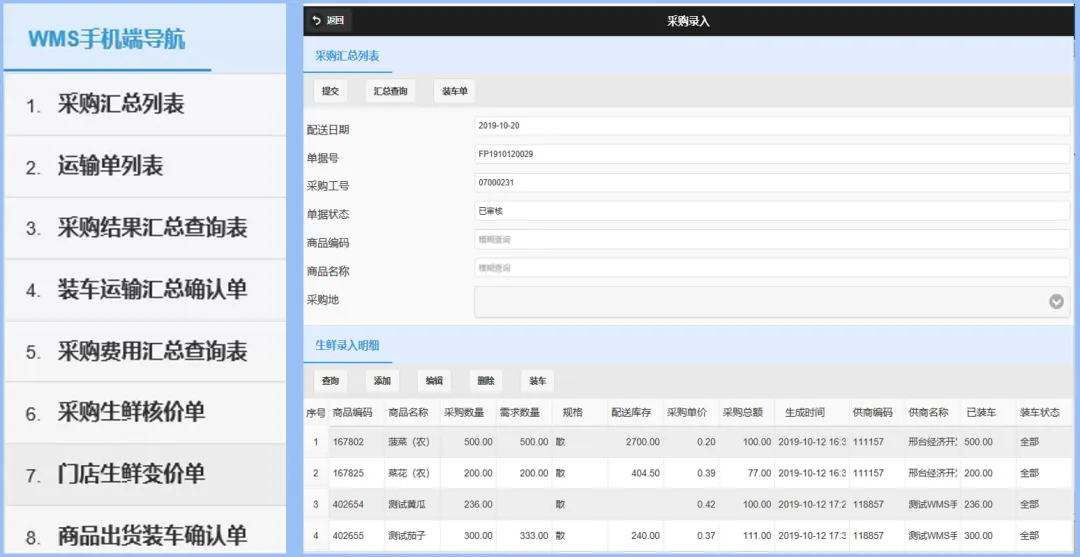Image resolution: width=1080 pixels, height=557 pixels.
Task: Click the 提交 button
Action: 331,91
